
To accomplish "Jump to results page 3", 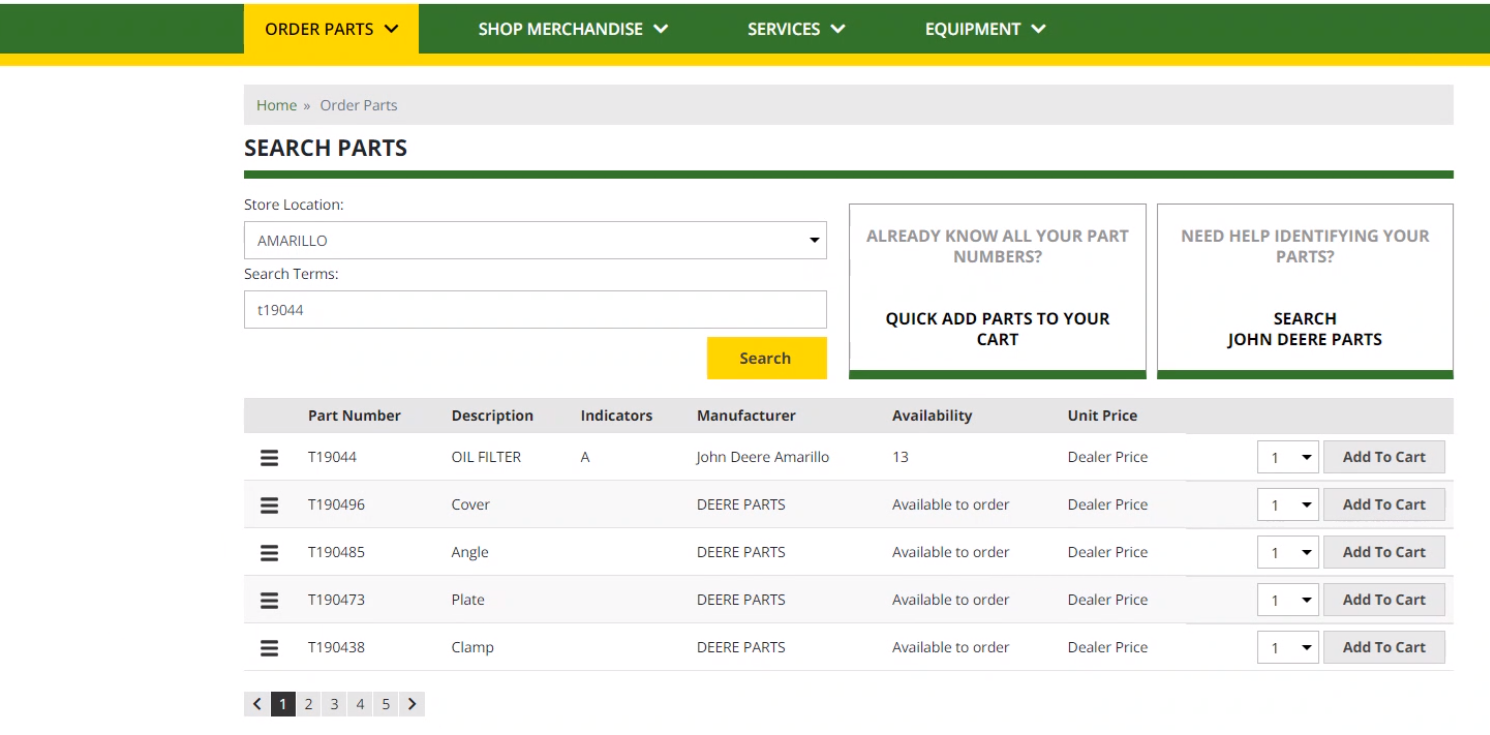I will [x=334, y=703].
